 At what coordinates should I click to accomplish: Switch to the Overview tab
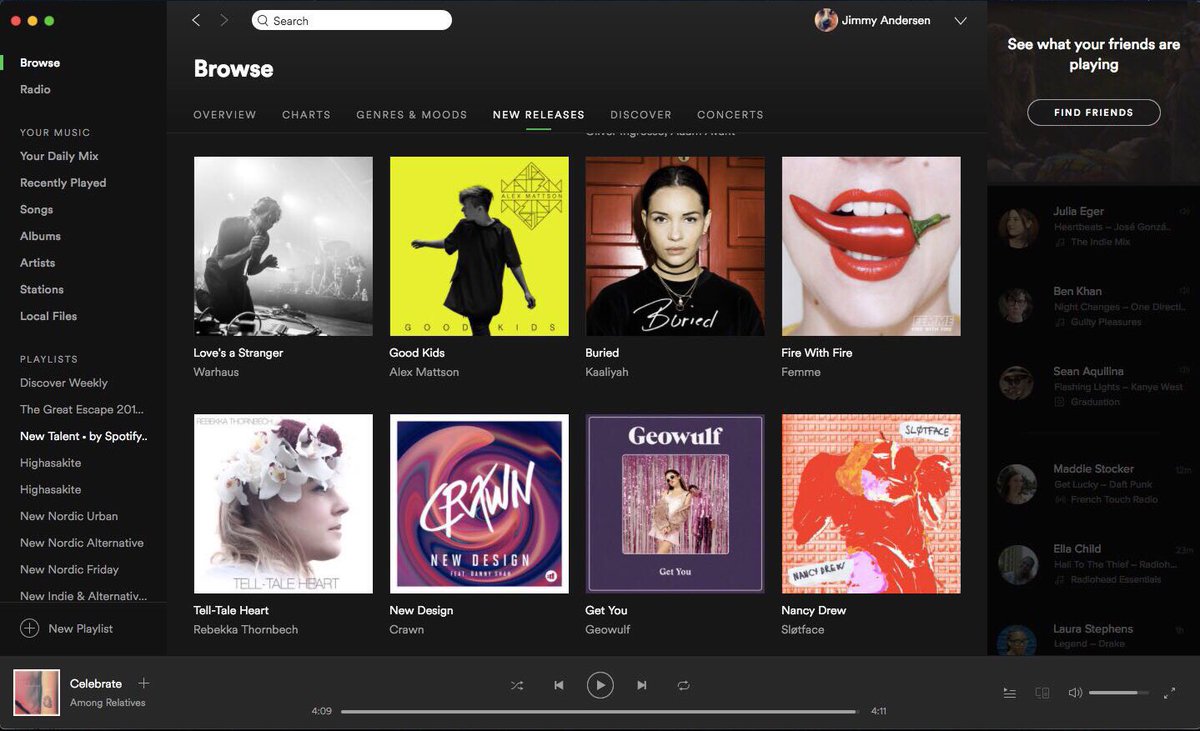click(225, 115)
